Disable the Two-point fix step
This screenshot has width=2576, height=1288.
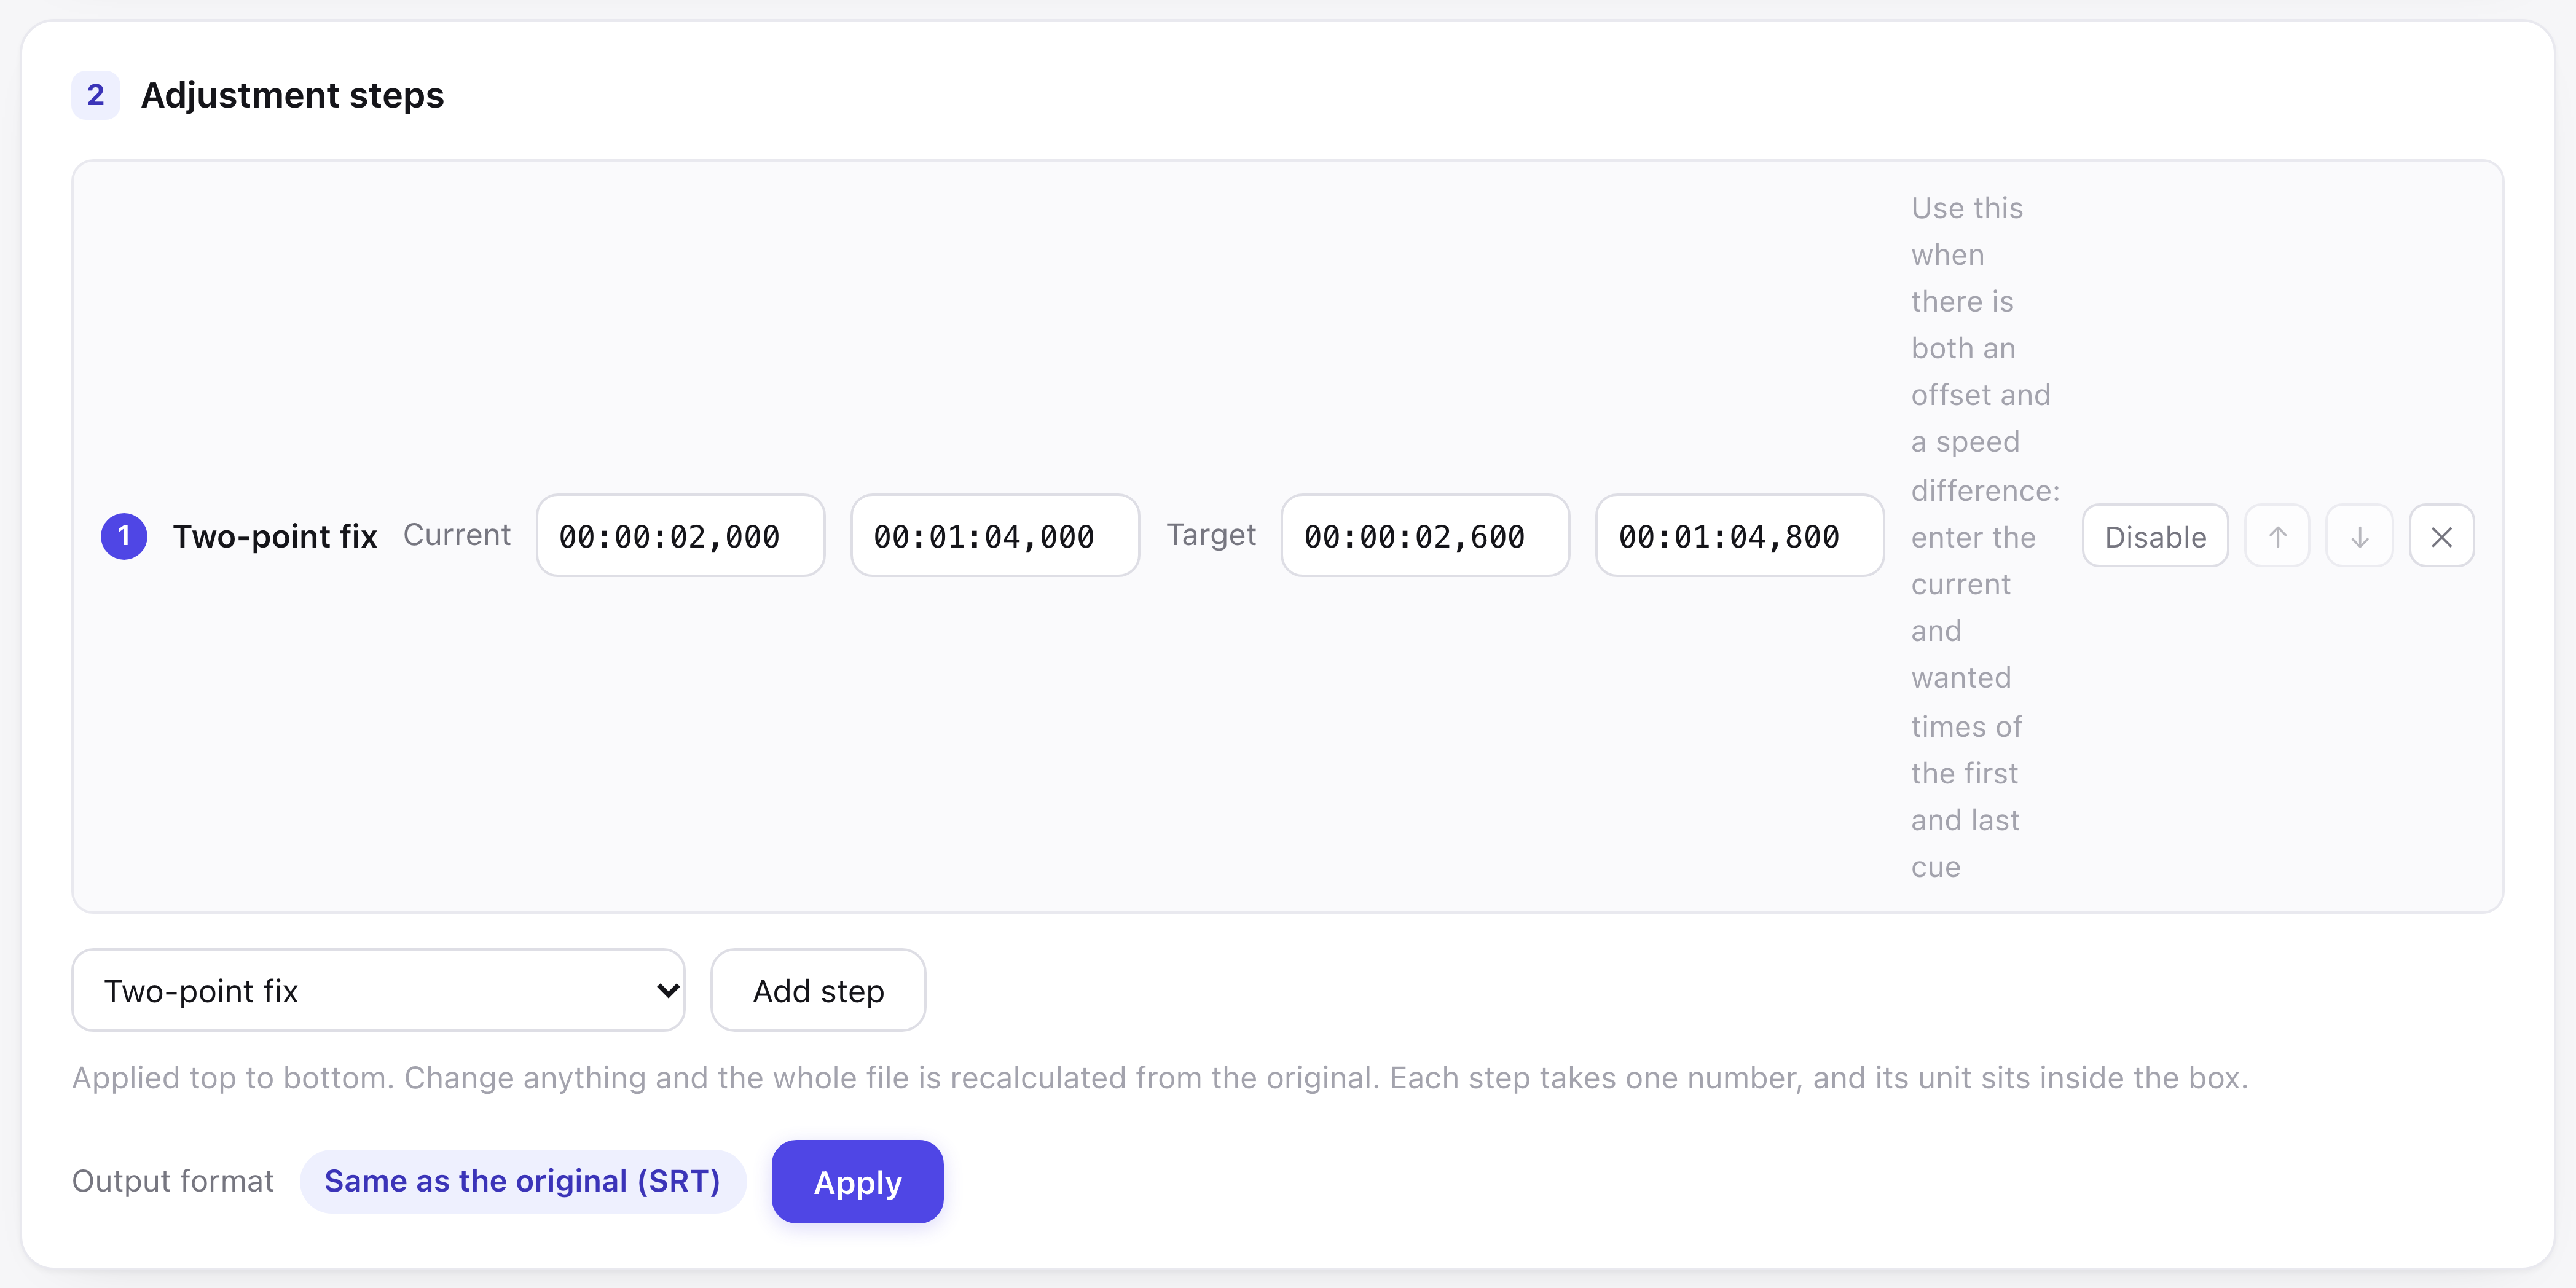[2155, 536]
